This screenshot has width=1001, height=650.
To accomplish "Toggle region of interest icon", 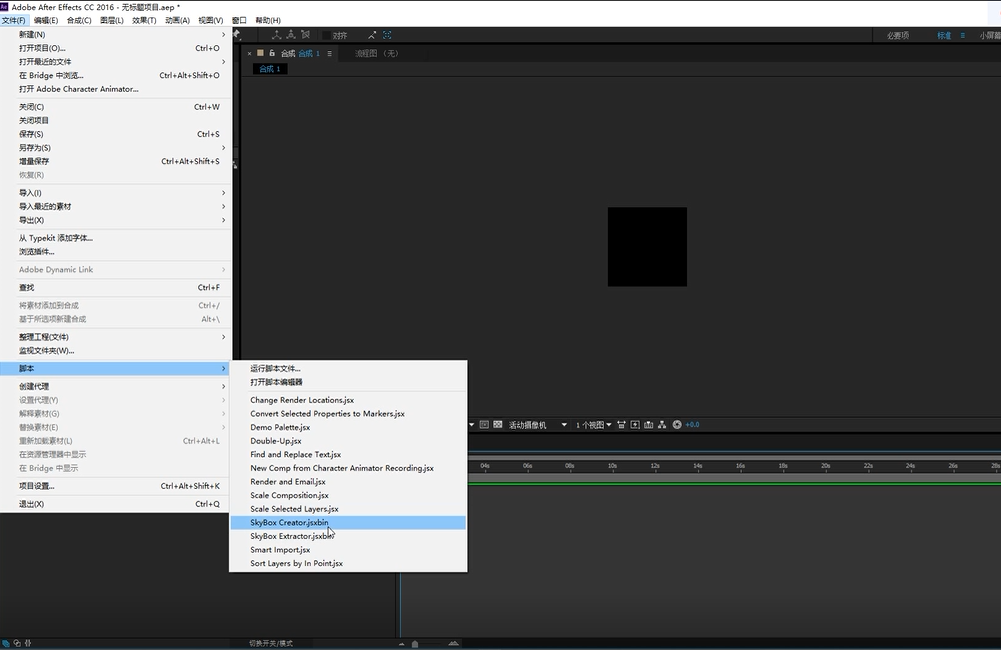I will click(484, 425).
